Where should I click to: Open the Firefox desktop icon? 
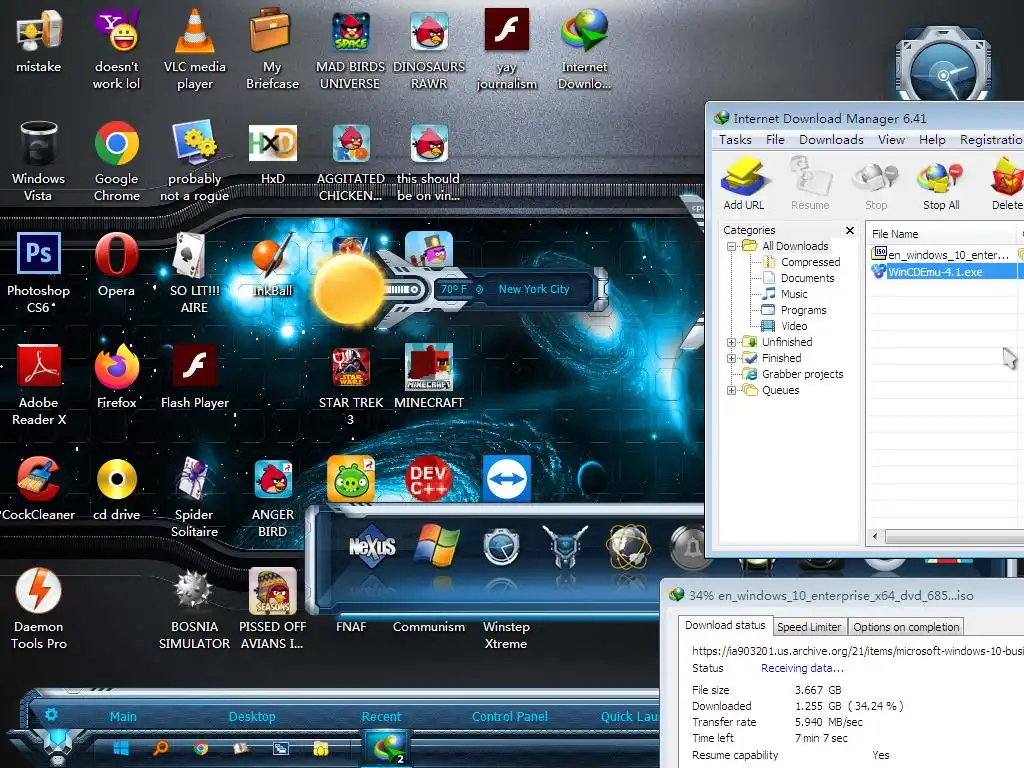coord(117,377)
